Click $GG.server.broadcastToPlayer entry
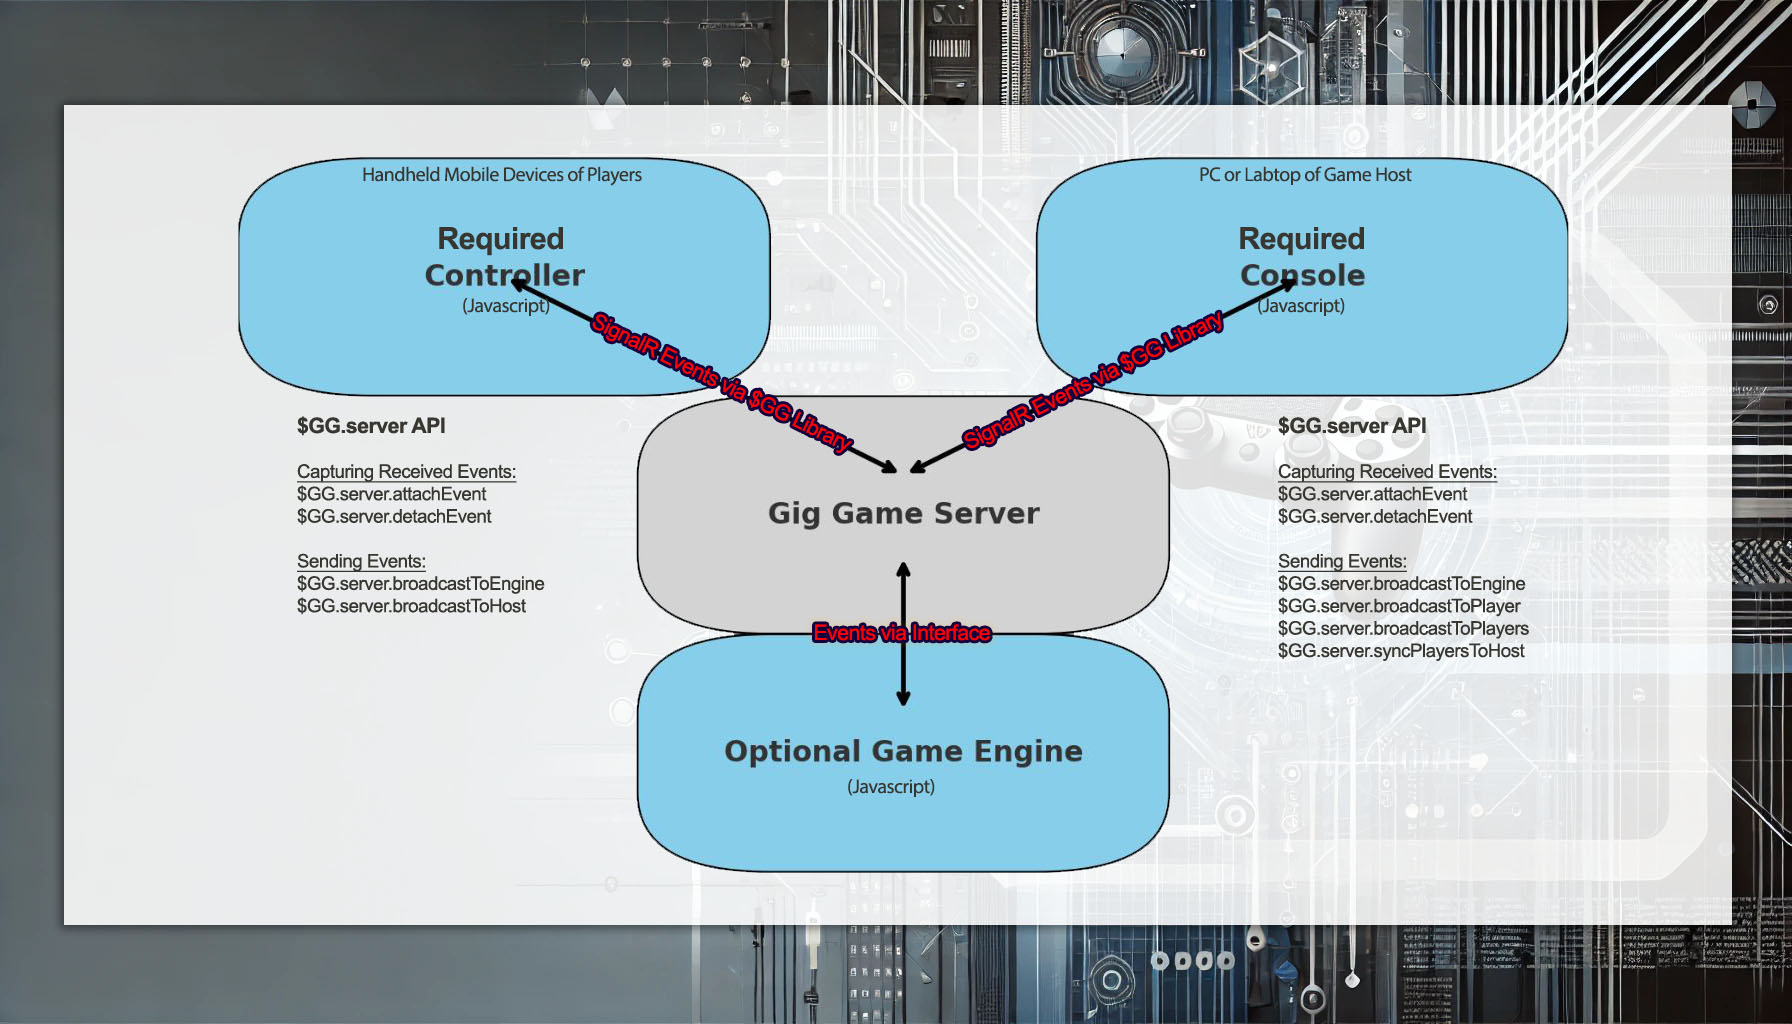 point(1398,606)
